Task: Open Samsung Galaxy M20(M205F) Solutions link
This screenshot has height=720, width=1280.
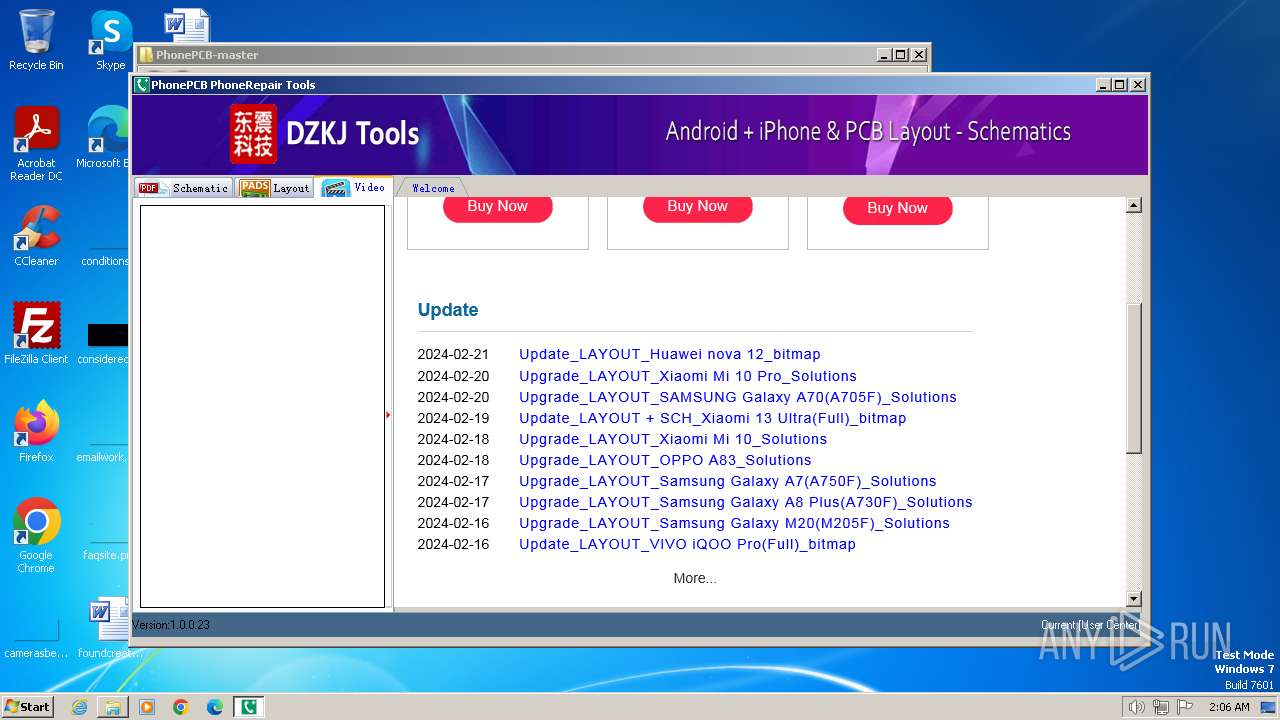Action: tap(734, 523)
